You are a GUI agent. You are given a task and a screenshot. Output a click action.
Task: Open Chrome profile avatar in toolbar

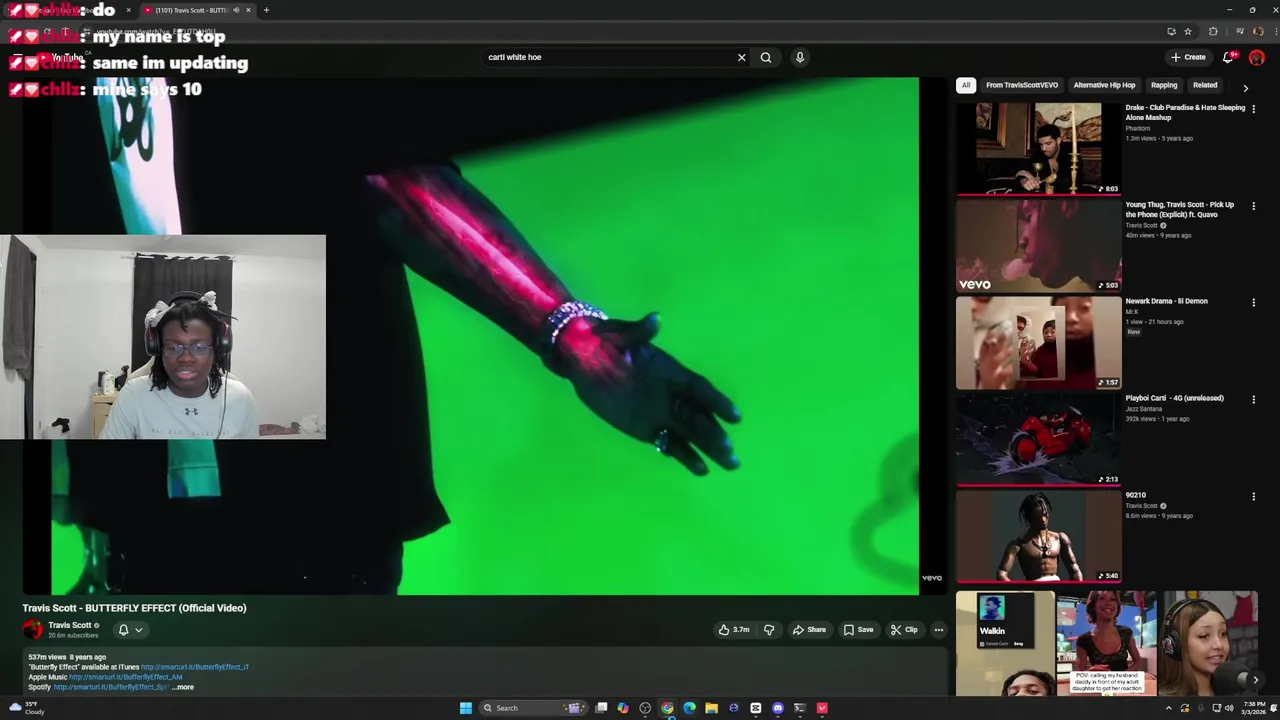[x=1258, y=31]
